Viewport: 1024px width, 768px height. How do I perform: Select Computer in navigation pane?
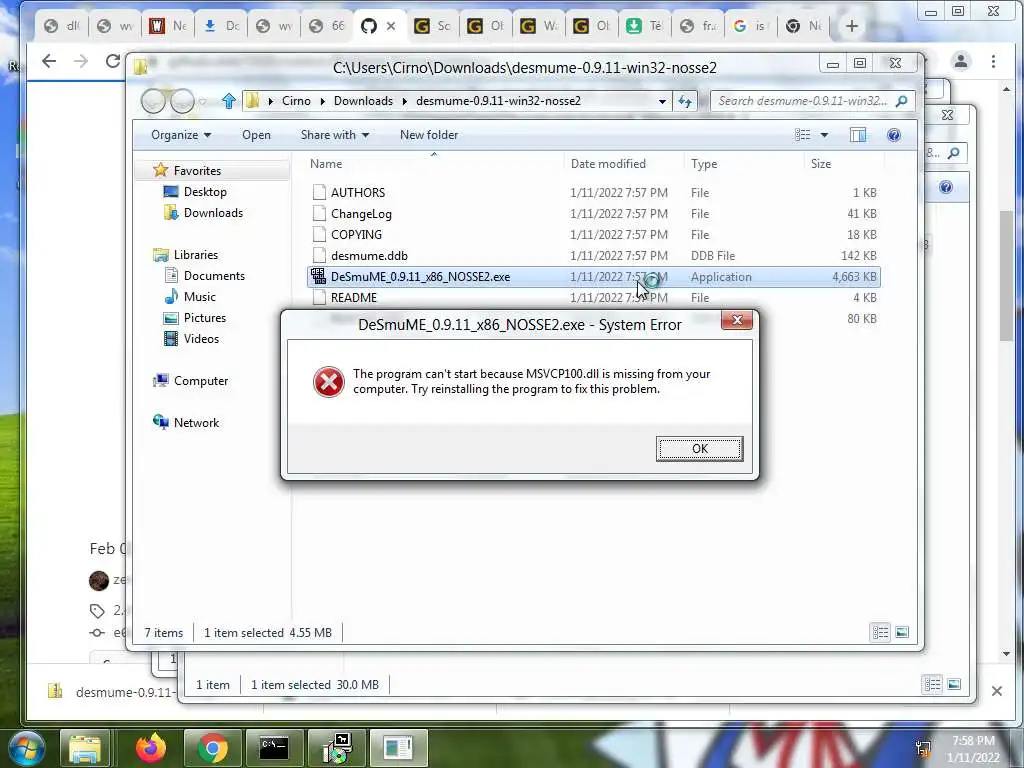click(200, 381)
